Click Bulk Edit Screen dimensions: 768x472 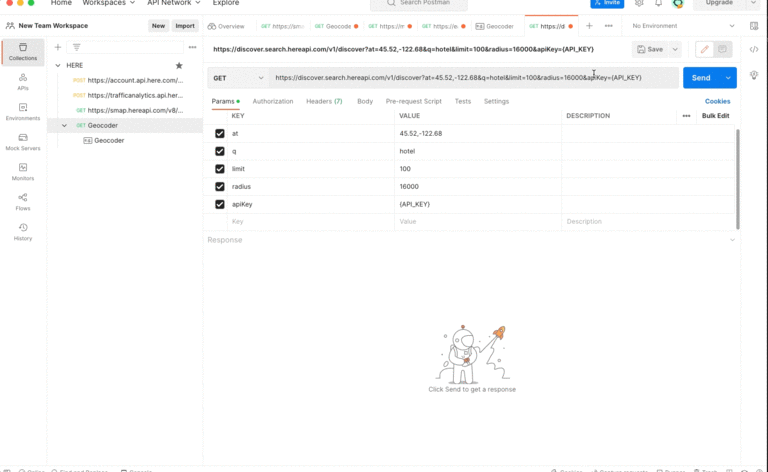pyautogui.click(x=715, y=116)
